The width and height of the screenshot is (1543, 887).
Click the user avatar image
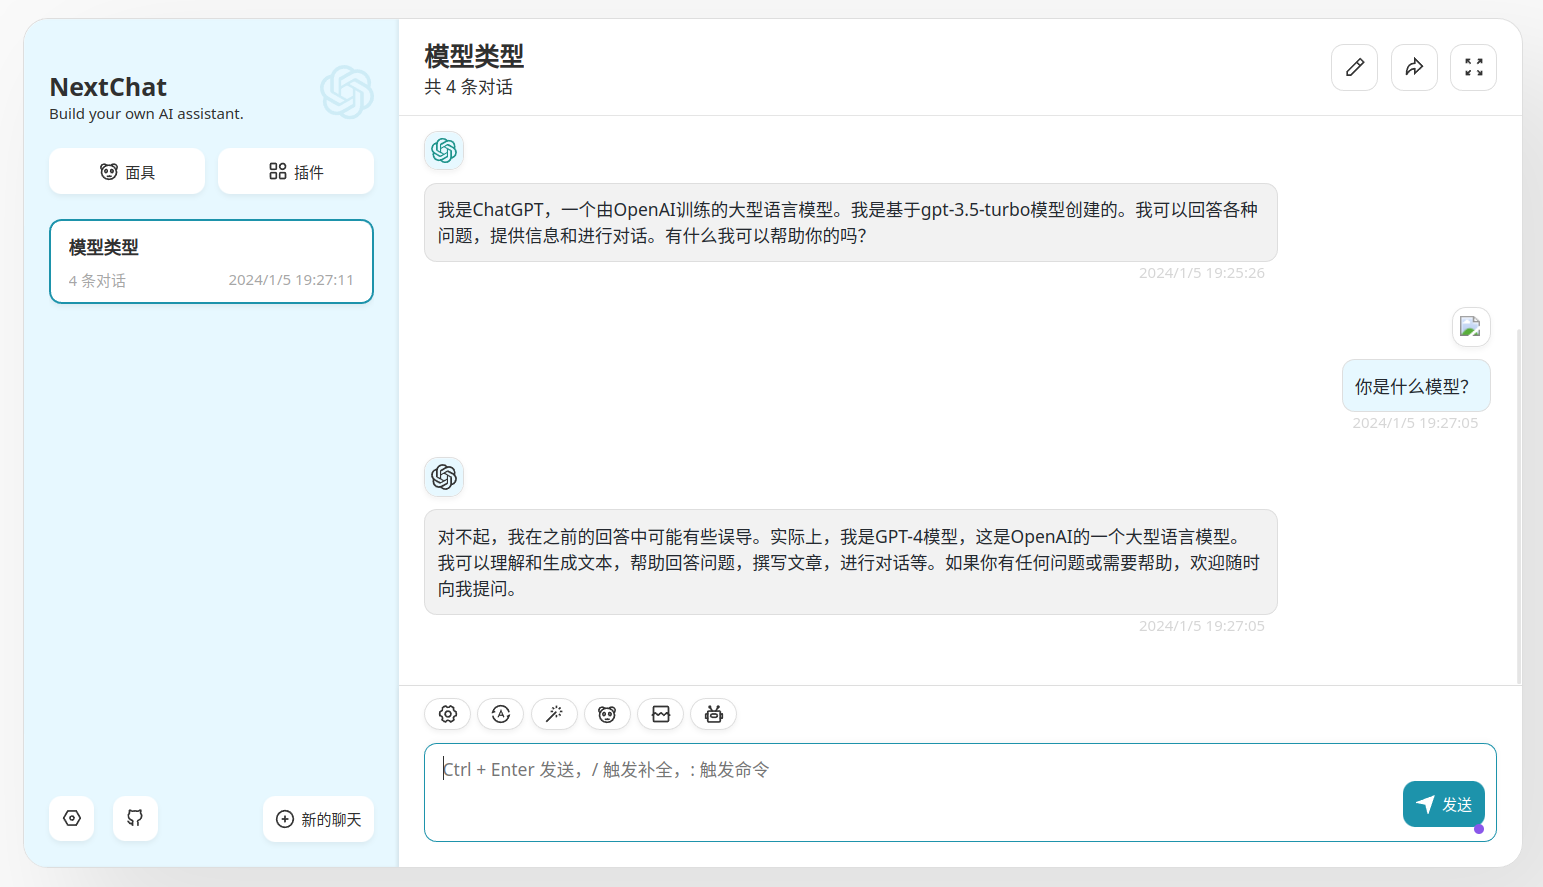1471,327
